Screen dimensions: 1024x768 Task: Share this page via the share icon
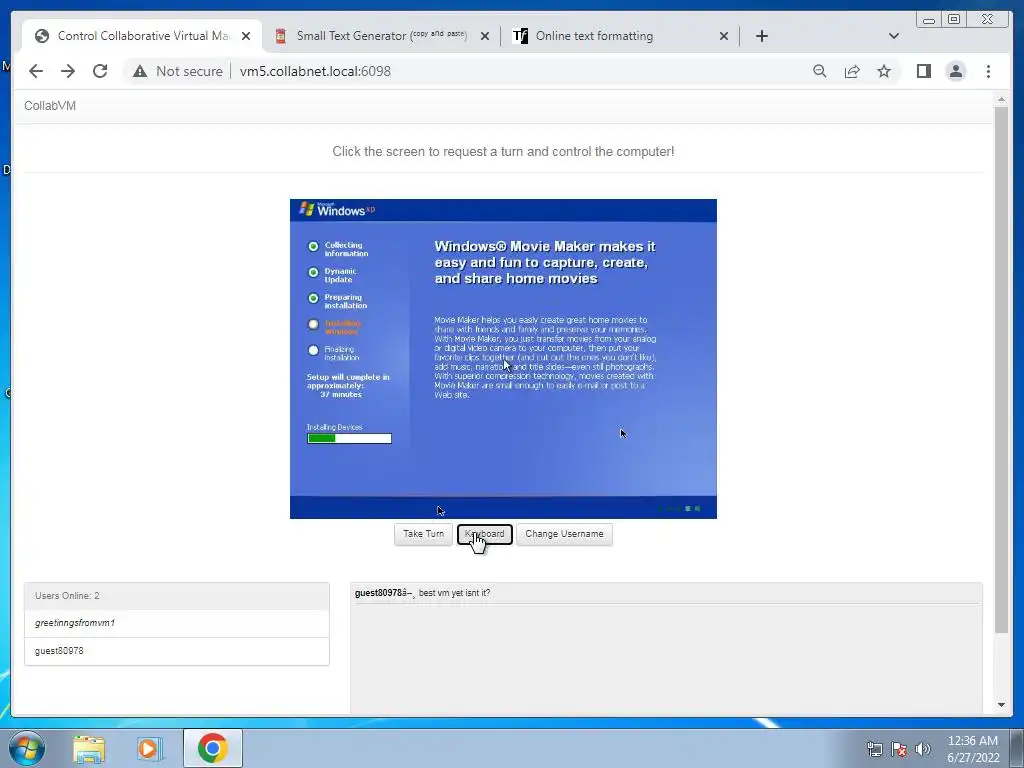tap(852, 71)
